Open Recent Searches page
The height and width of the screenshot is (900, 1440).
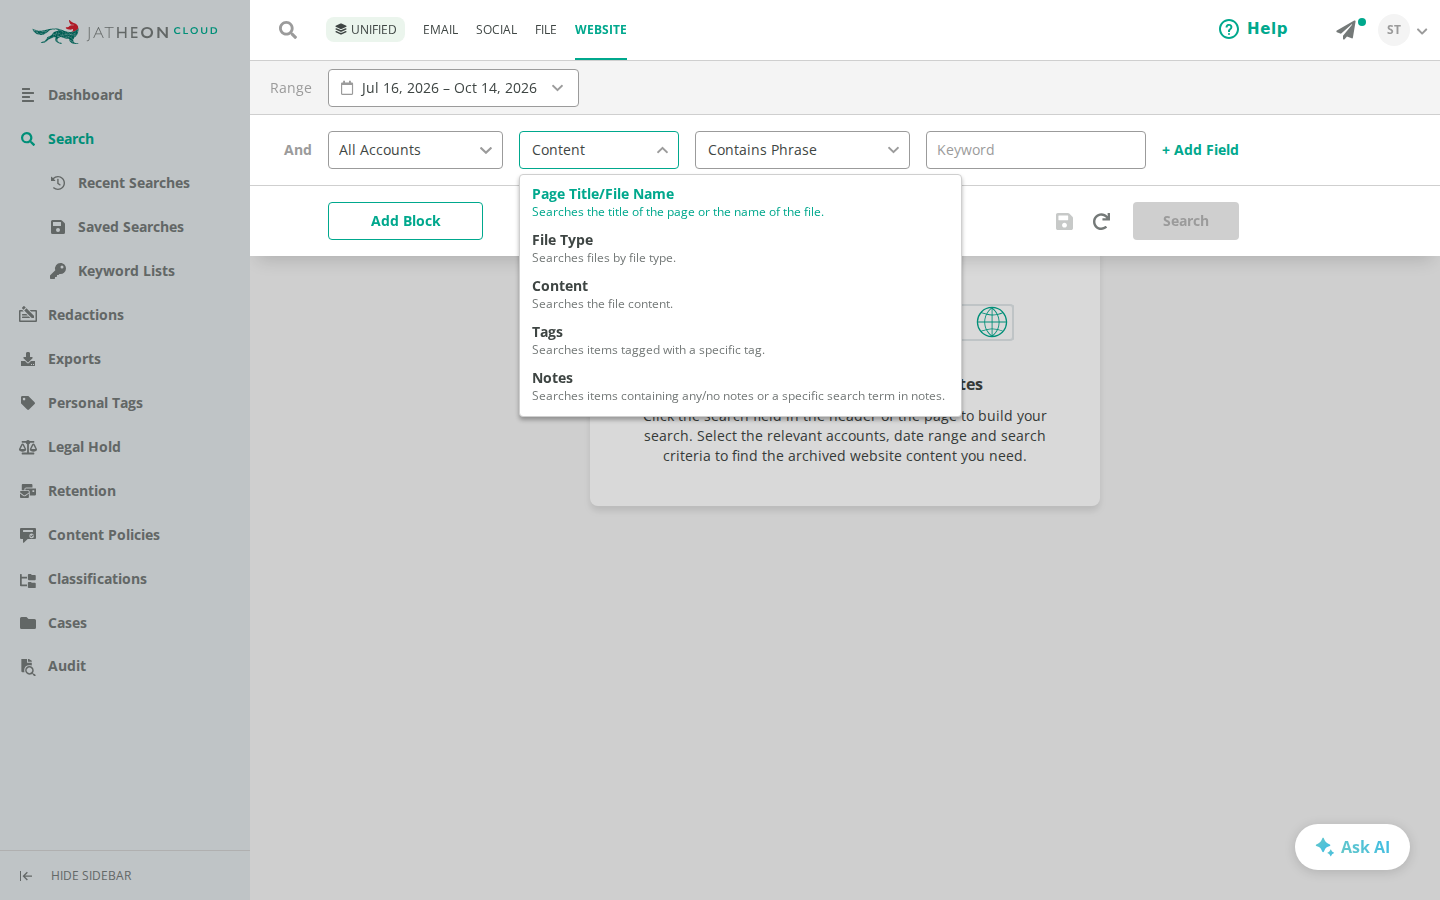tap(134, 183)
